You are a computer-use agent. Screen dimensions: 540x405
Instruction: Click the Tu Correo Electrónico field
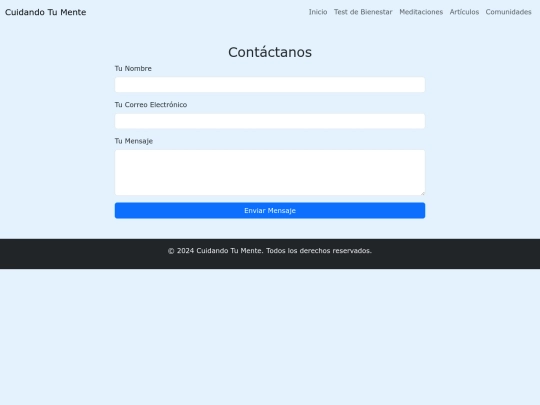click(270, 121)
